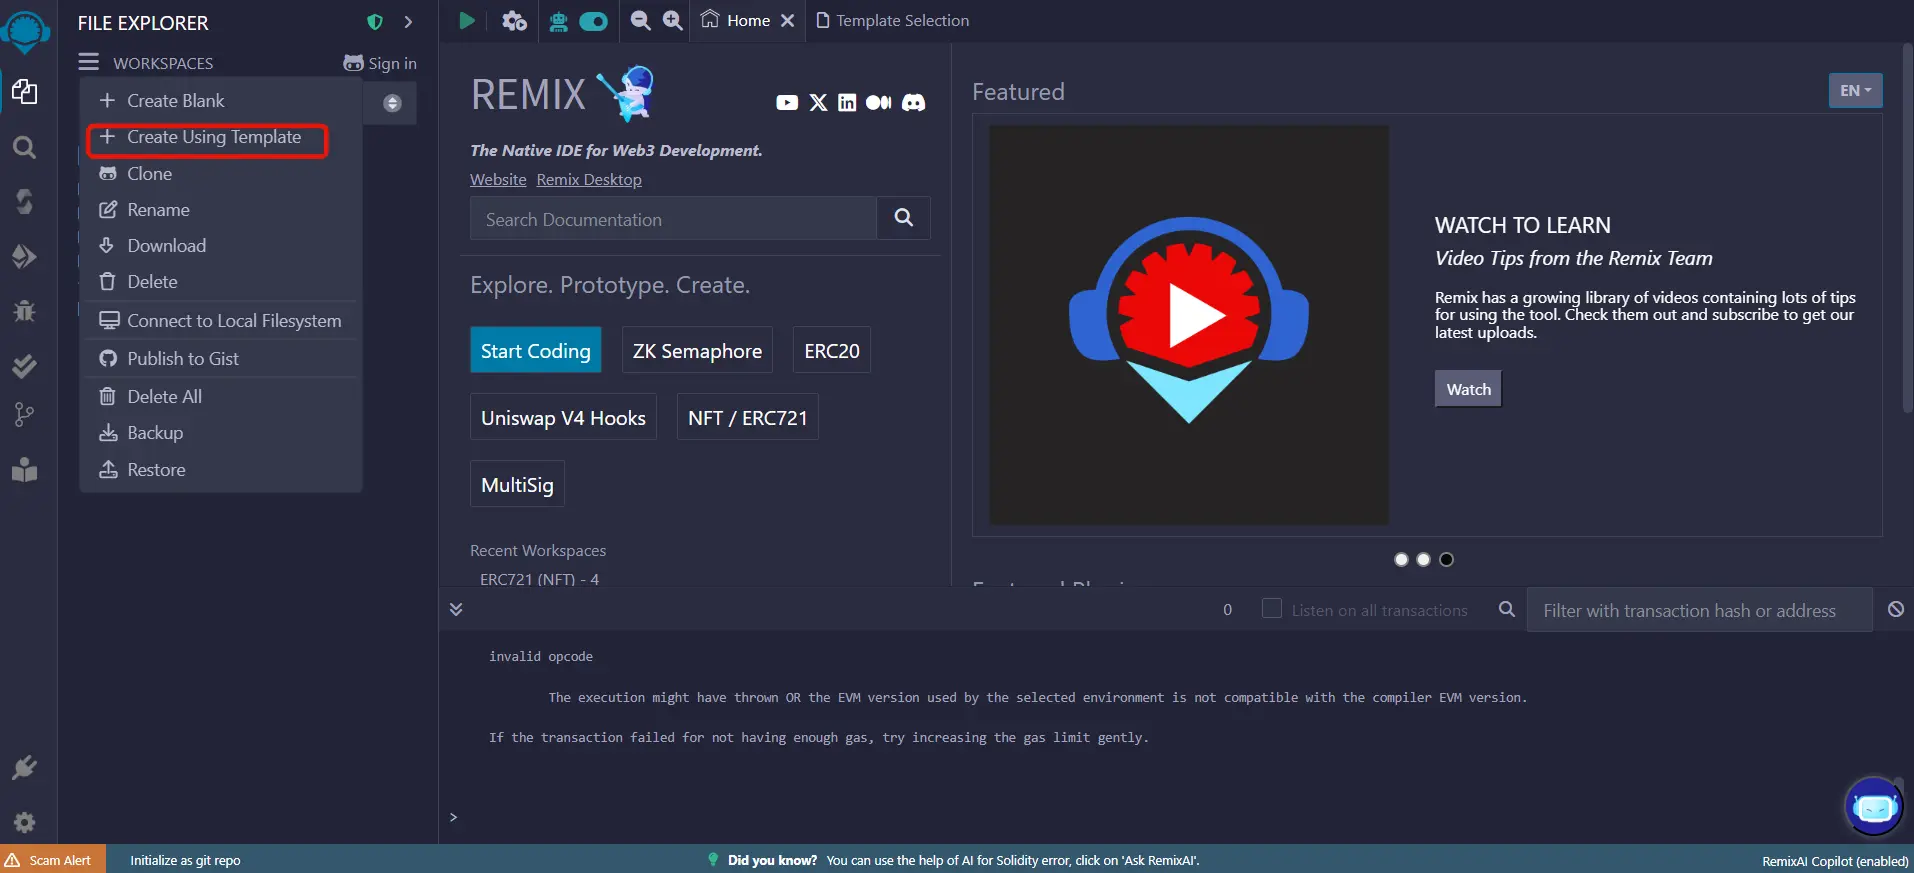The width and height of the screenshot is (1914, 873).
Task: Select the third carousel dot
Action: (1447, 559)
